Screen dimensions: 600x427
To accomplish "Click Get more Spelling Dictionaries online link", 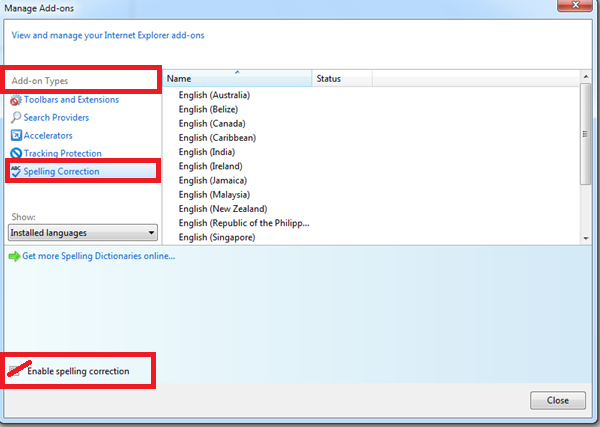I will [x=99, y=256].
